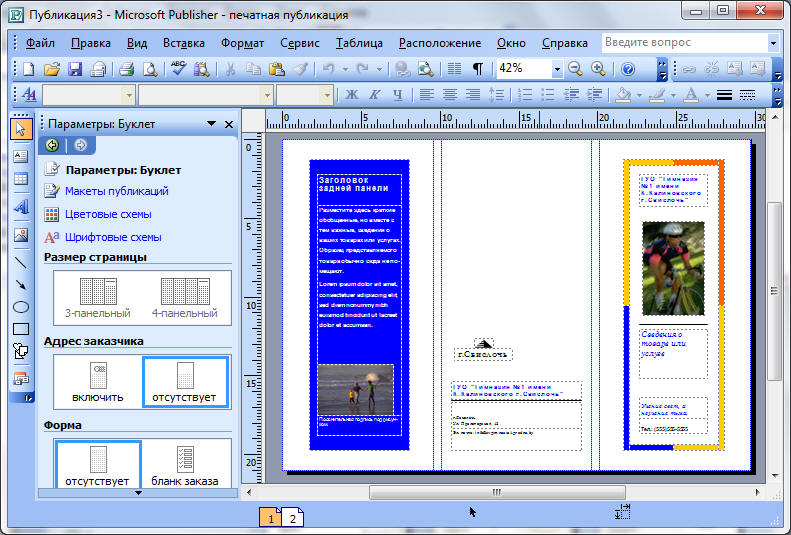Toggle underline Ч formatting

398,95
